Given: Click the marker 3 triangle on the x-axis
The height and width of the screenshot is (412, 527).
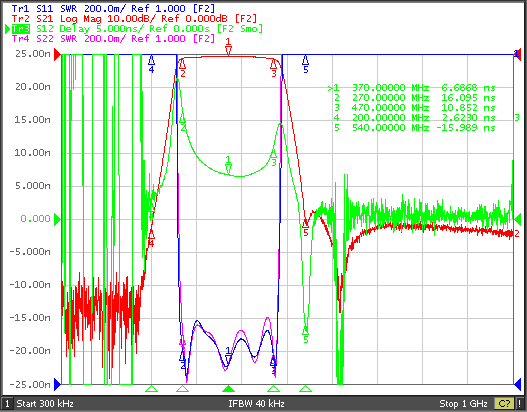Looking at the screenshot, I should point(274,389).
